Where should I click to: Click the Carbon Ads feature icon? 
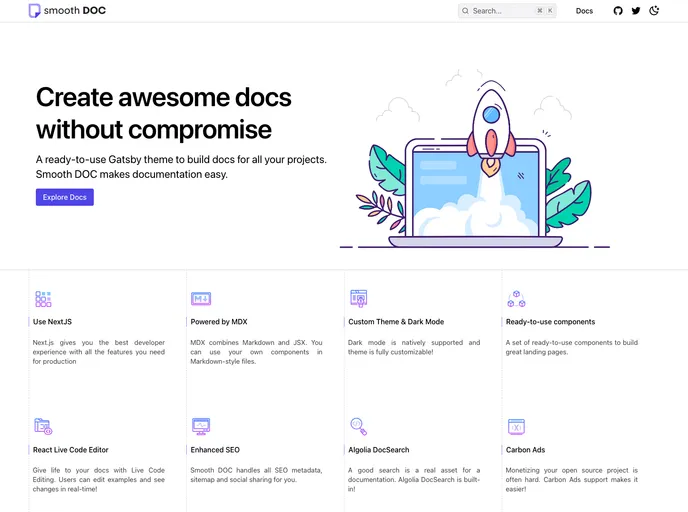point(516,426)
